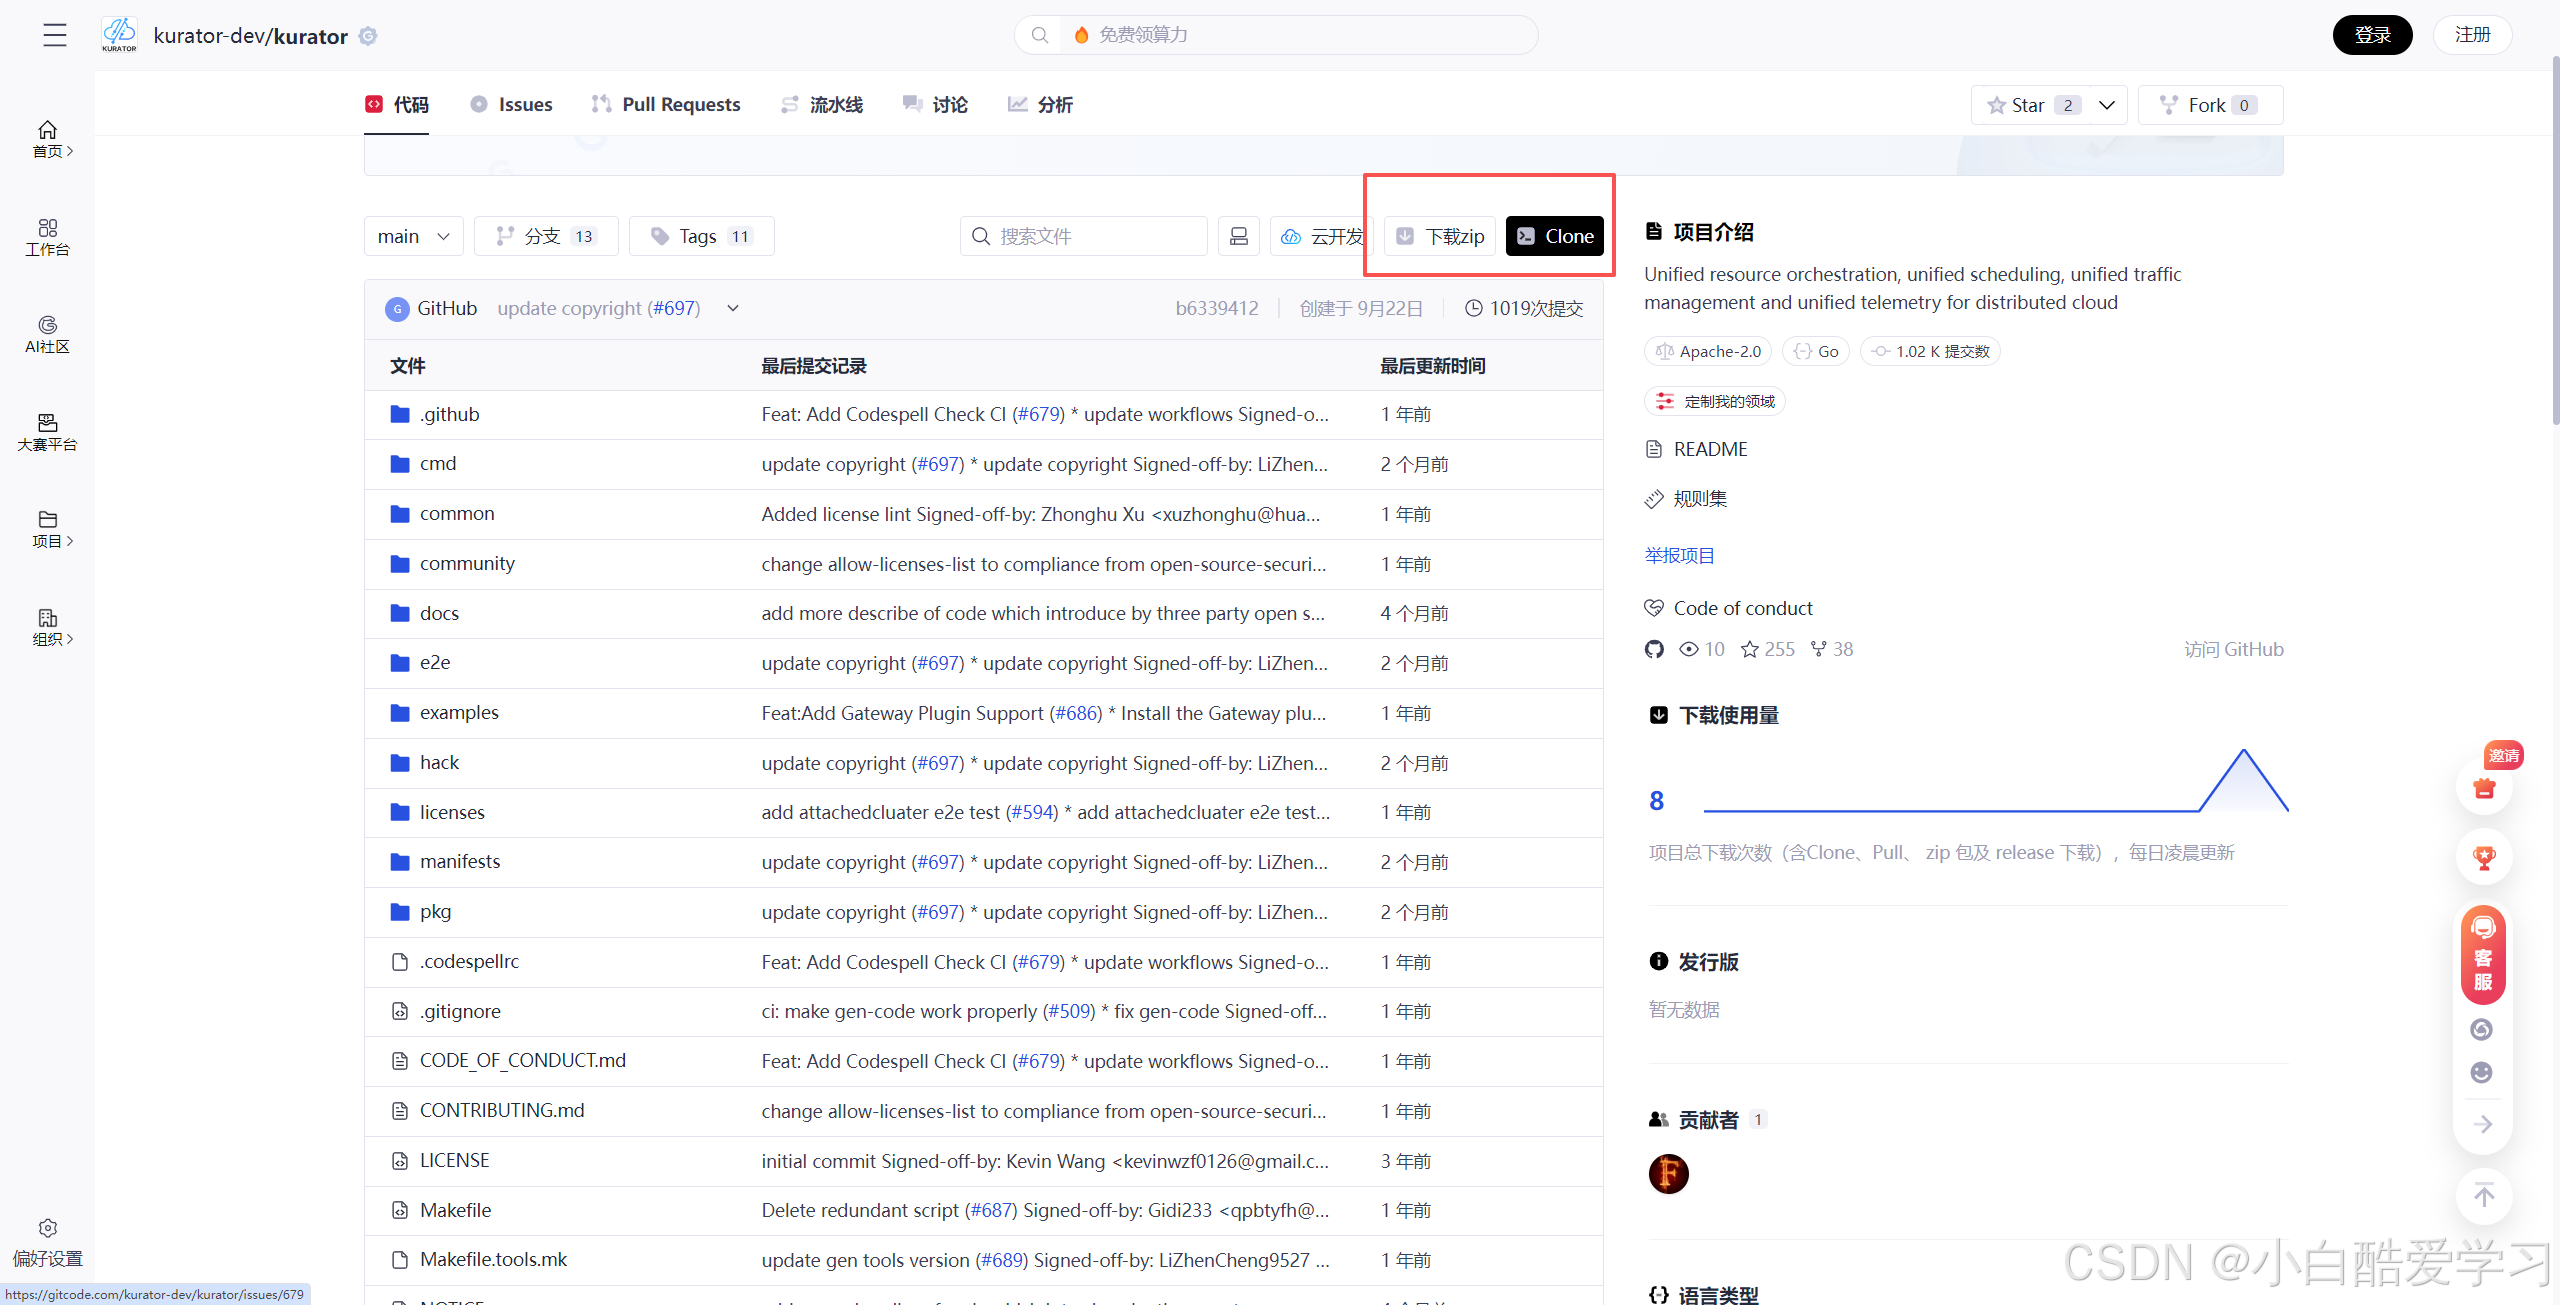Click the GitHub octocat icon
Image resolution: width=2560 pixels, height=1305 pixels.
[1654, 650]
